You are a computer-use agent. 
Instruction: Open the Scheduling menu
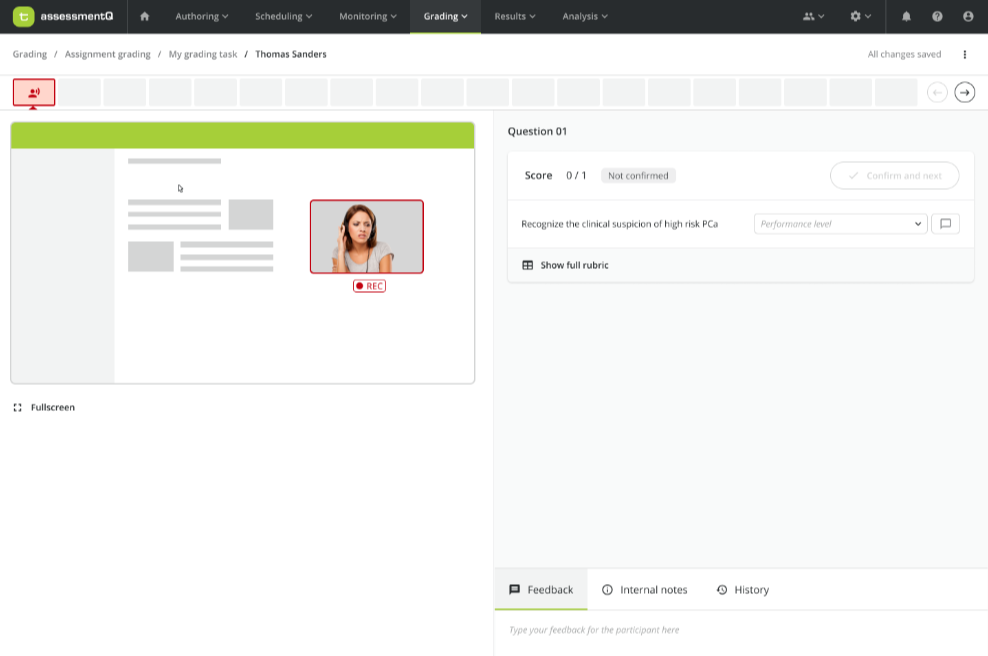click(283, 16)
